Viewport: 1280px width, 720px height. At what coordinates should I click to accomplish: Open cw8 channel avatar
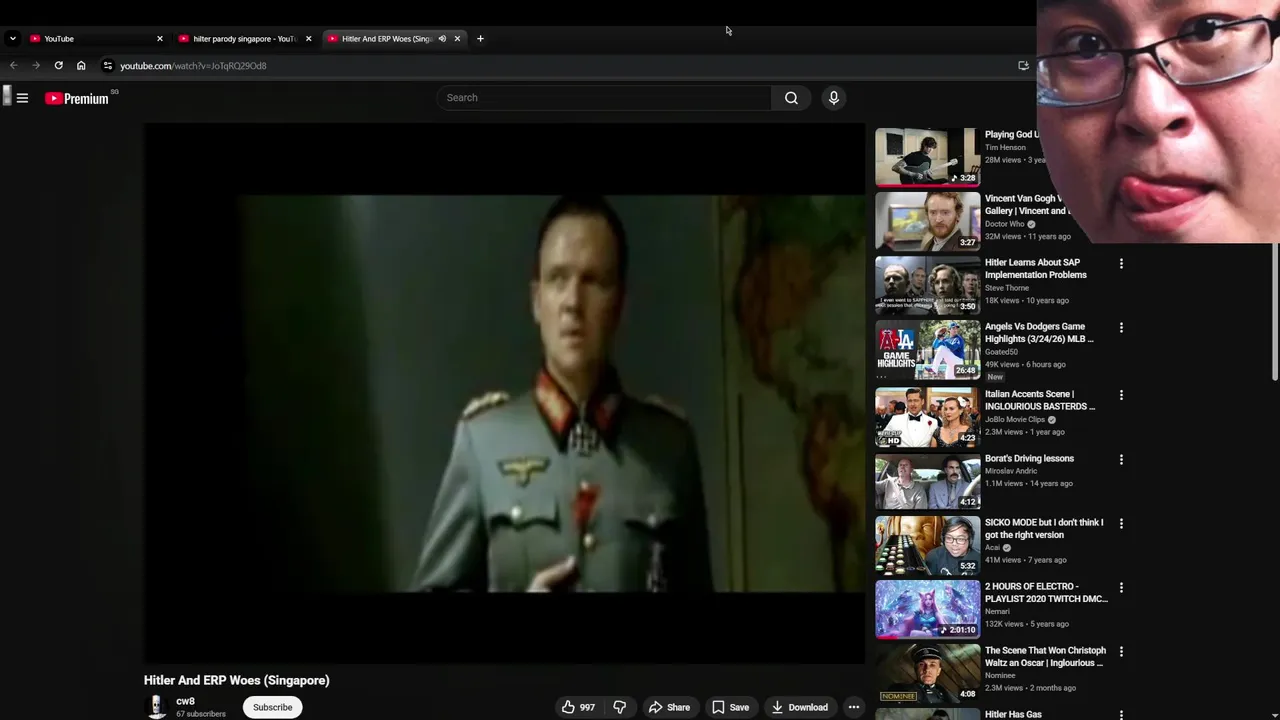point(156,707)
